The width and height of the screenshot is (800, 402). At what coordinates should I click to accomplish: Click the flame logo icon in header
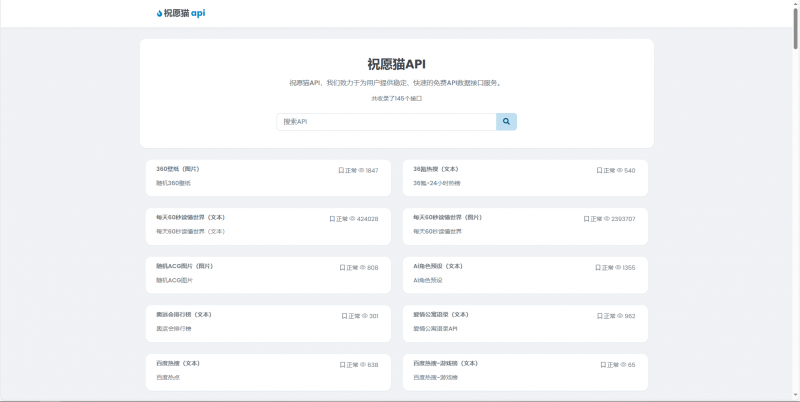[x=159, y=13]
